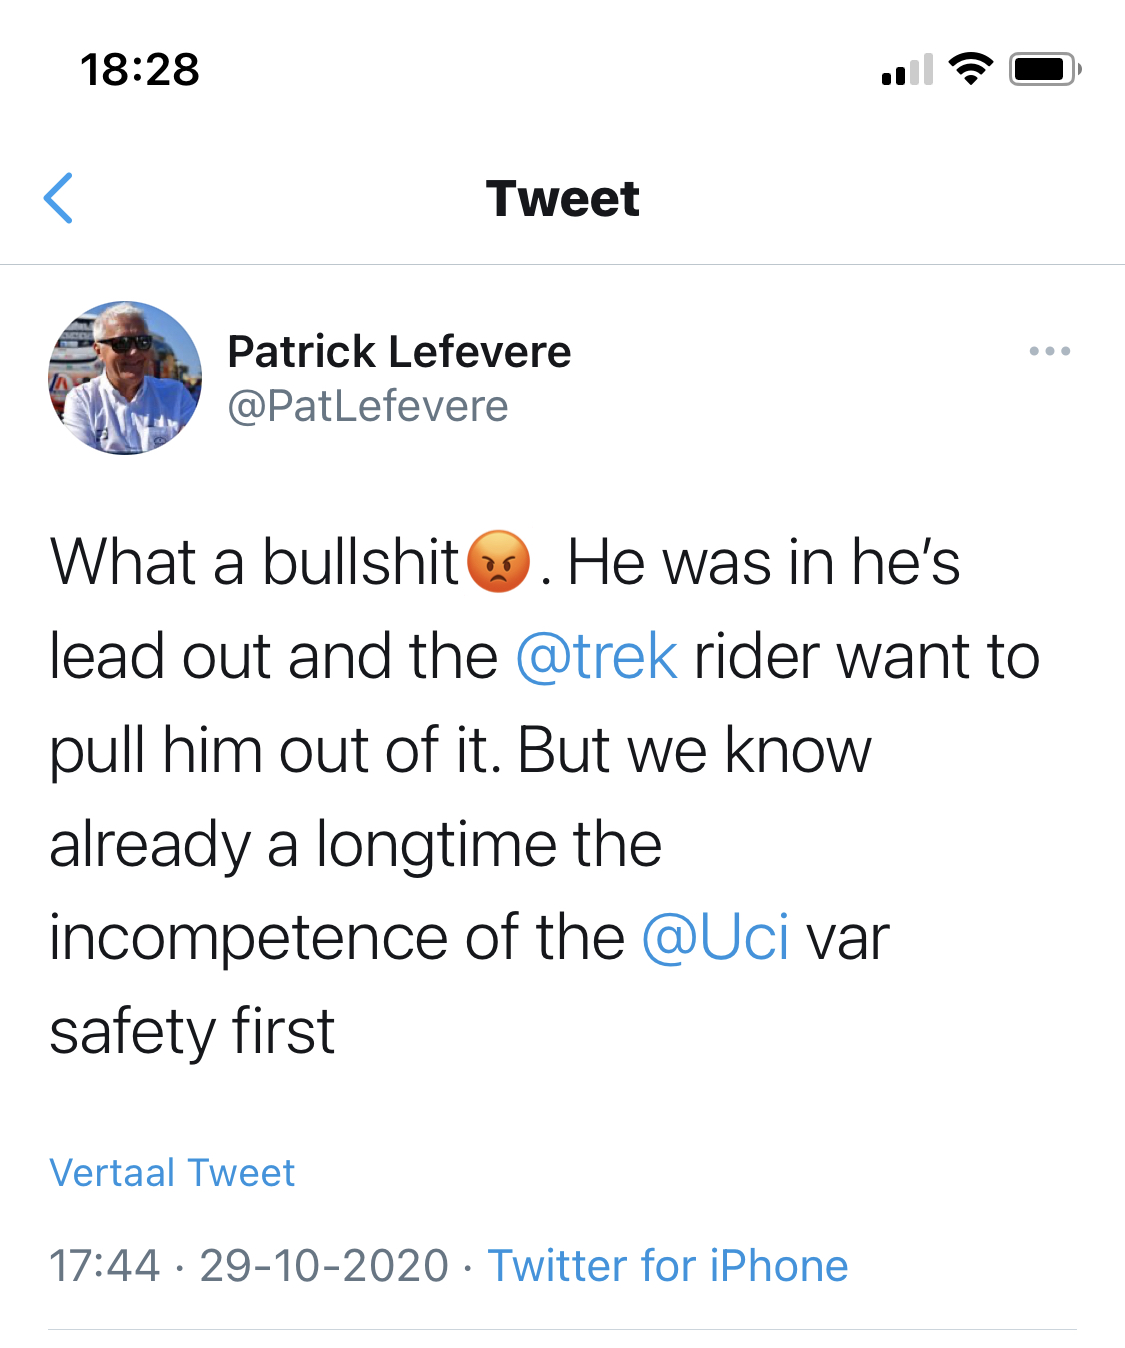
Task: Tap the word "bullshit" in the tweet
Action: 360,562
